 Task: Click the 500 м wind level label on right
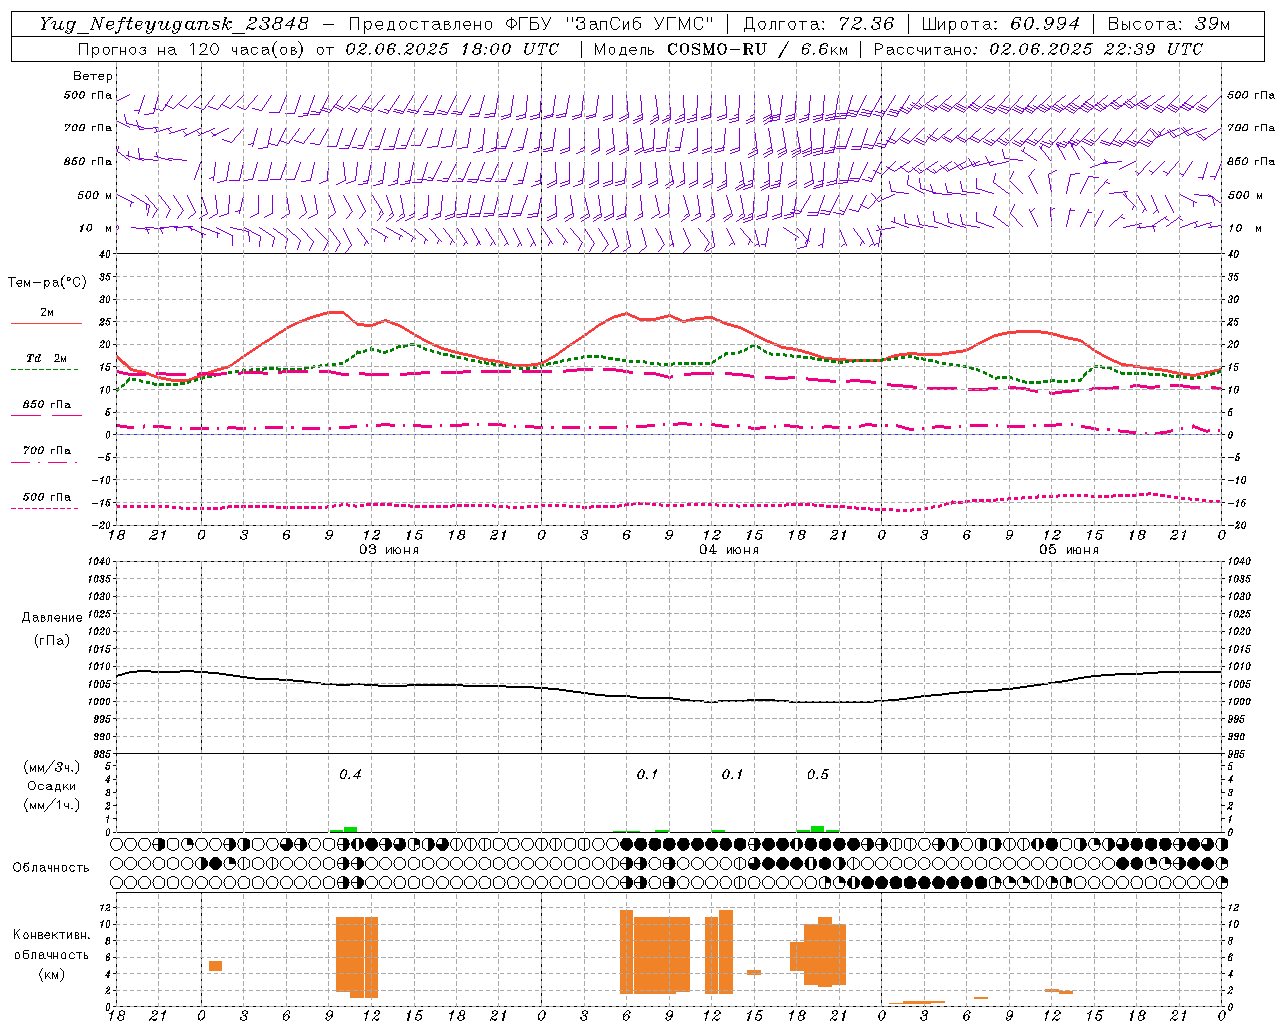[1246, 195]
